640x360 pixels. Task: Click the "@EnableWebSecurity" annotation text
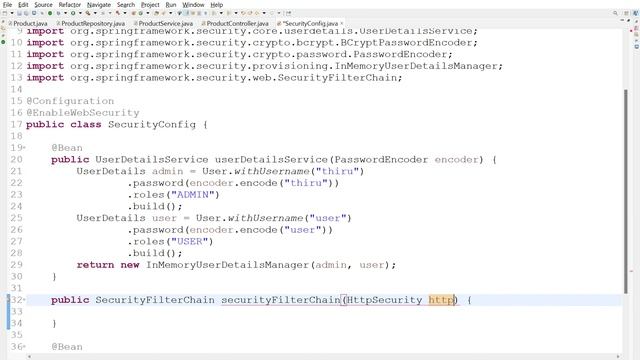point(83,113)
